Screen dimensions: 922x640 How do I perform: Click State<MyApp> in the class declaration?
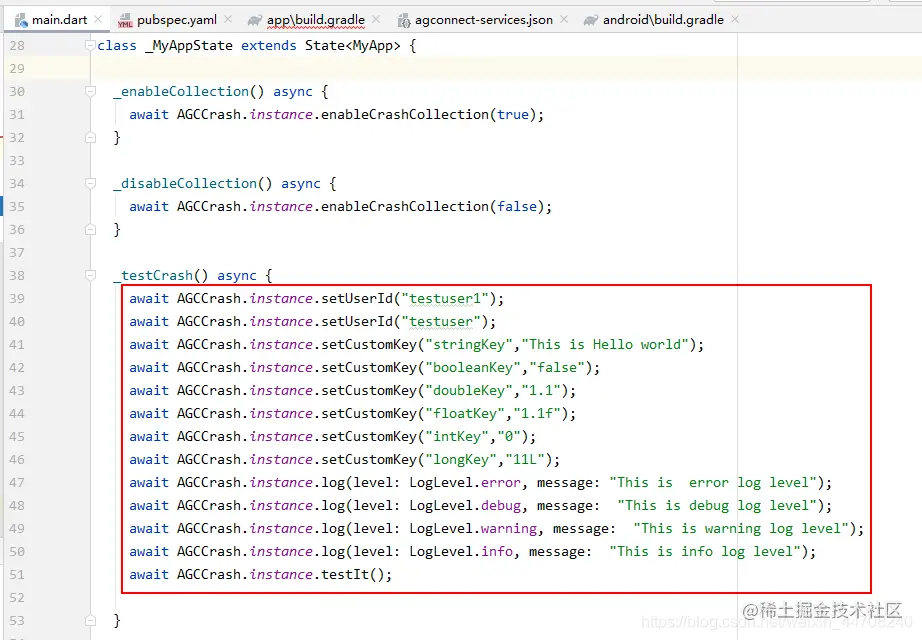pyautogui.click(x=353, y=46)
